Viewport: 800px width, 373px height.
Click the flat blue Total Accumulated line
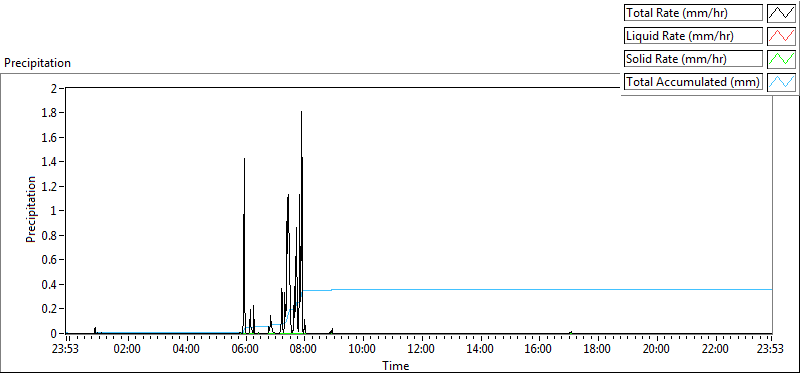[551, 289]
